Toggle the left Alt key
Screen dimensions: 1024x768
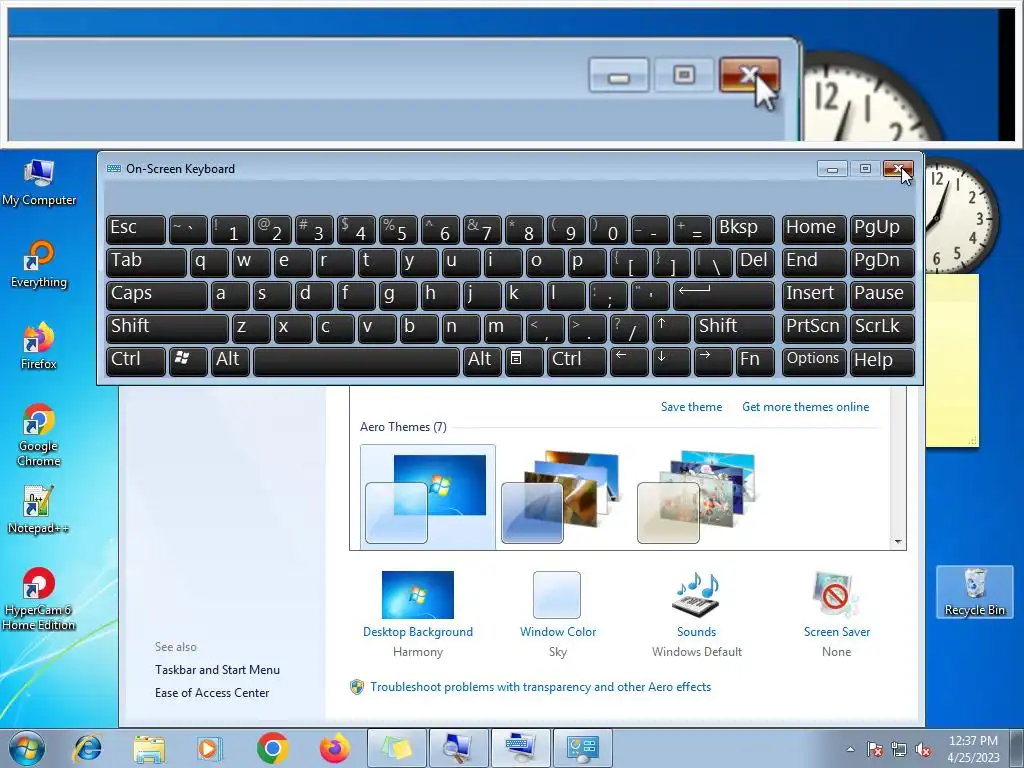point(229,360)
